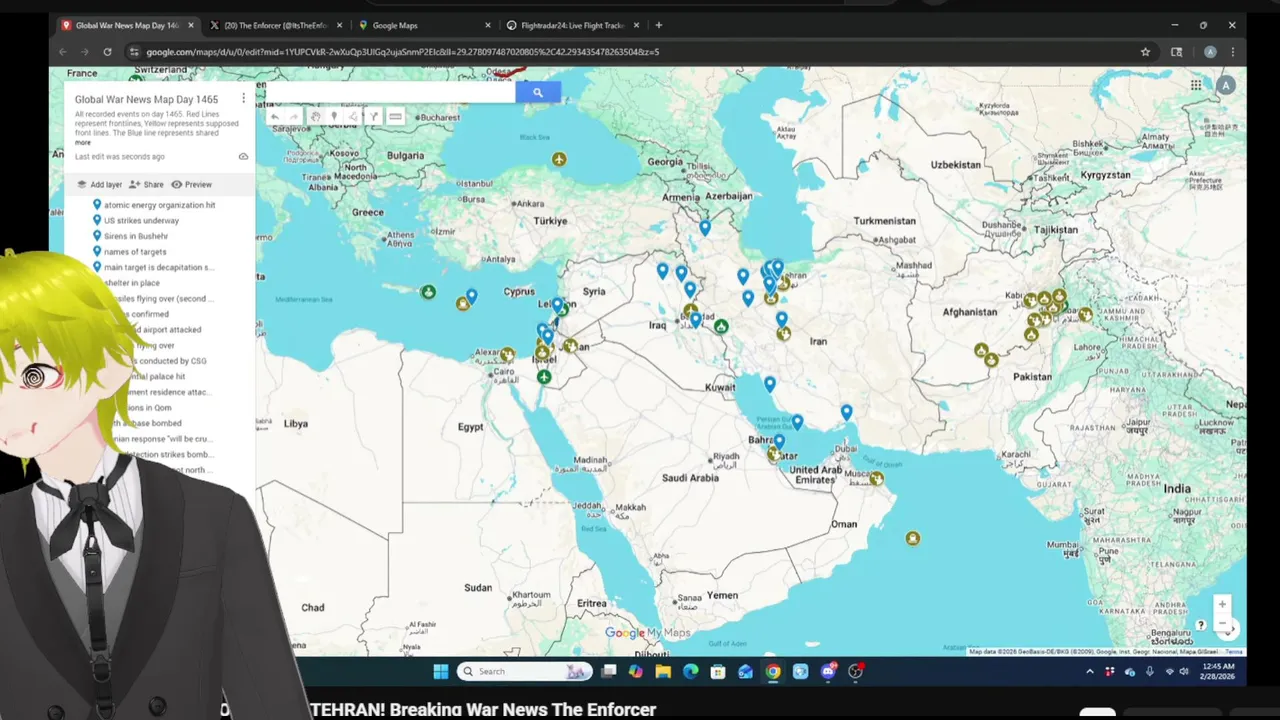The height and width of the screenshot is (720, 1280).
Task: Select the pan hand tool in map toolbar
Action: [x=315, y=117]
